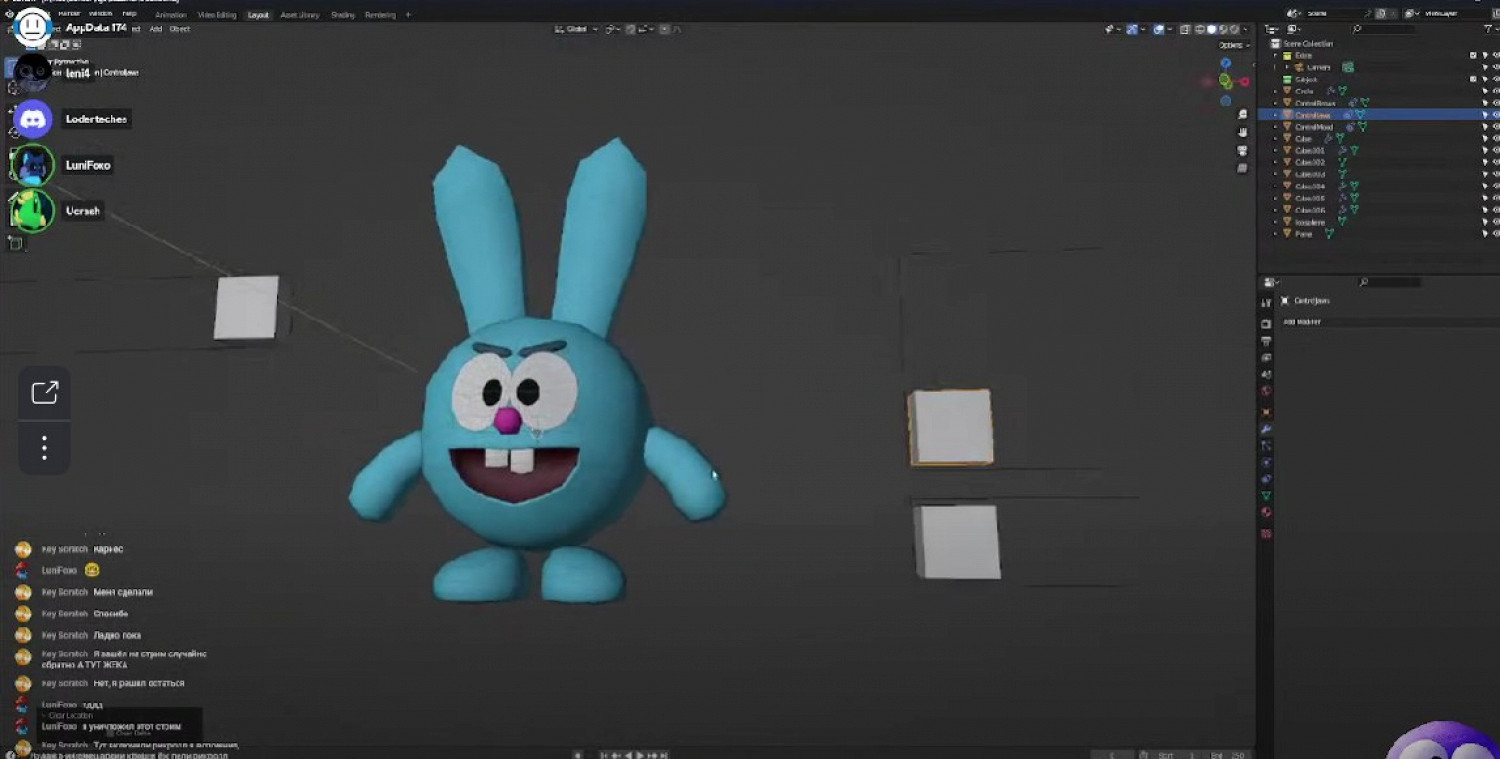
Task: Switch perspective/orthographic with grid icon
Action: [x=1242, y=168]
